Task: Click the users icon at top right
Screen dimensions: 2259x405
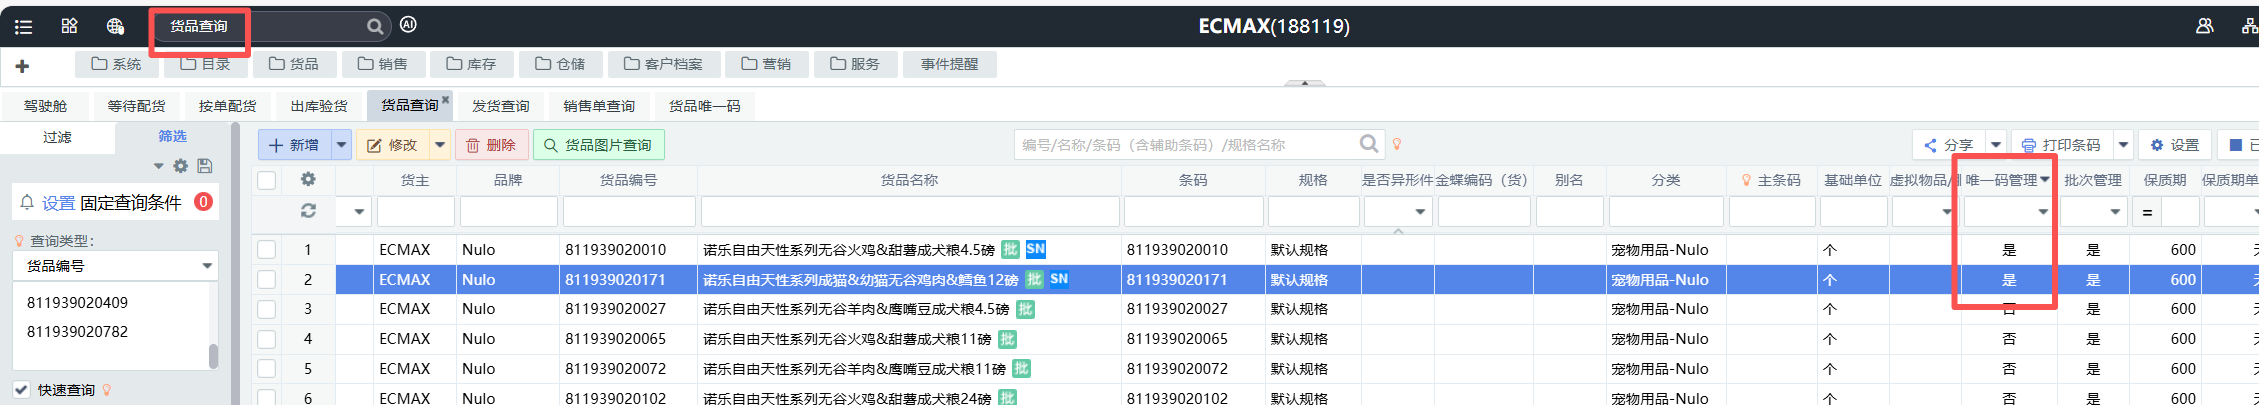Action: tap(2204, 26)
